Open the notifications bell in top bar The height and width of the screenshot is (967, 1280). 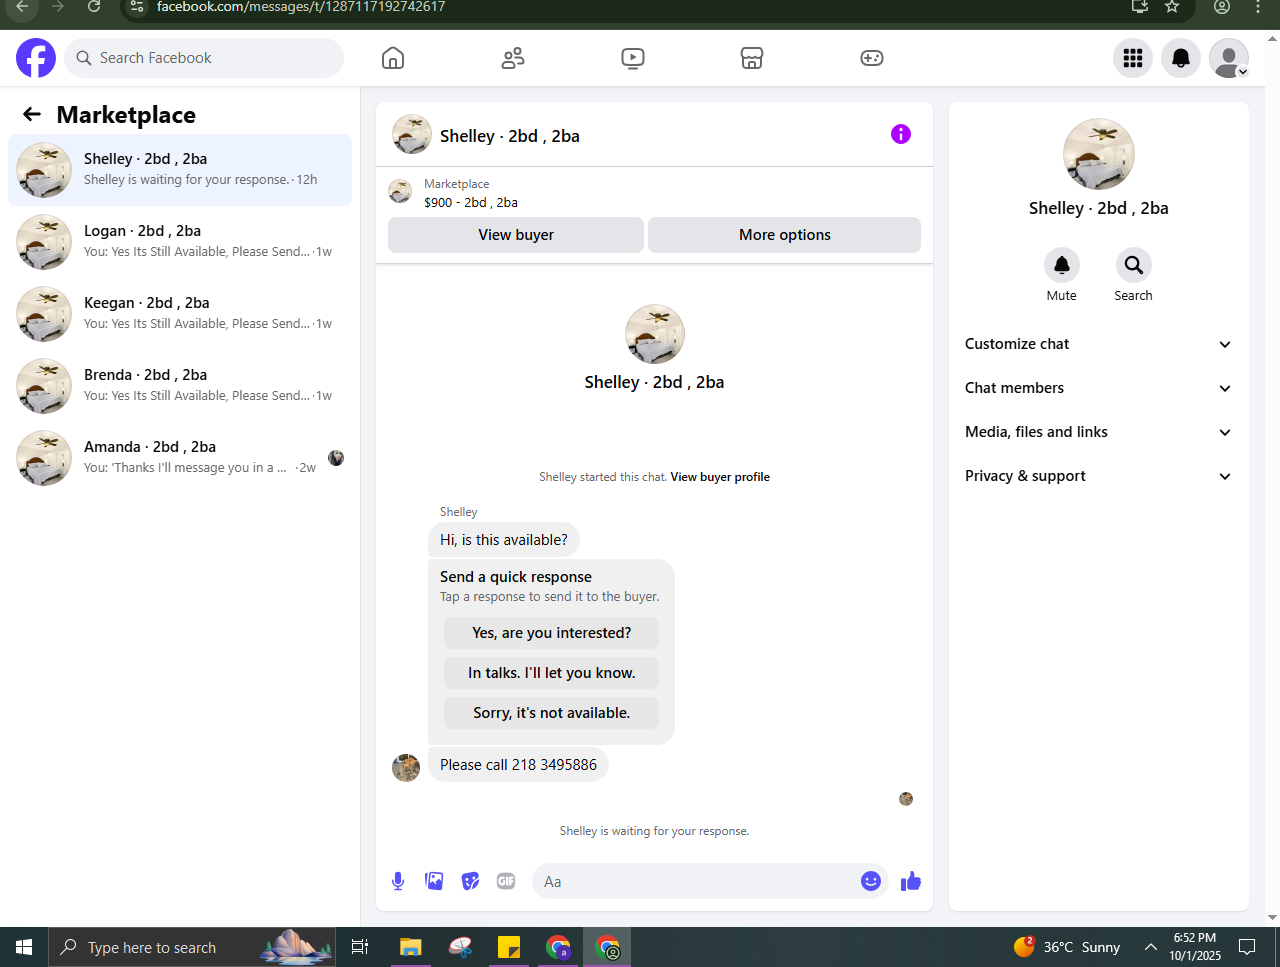1181,58
